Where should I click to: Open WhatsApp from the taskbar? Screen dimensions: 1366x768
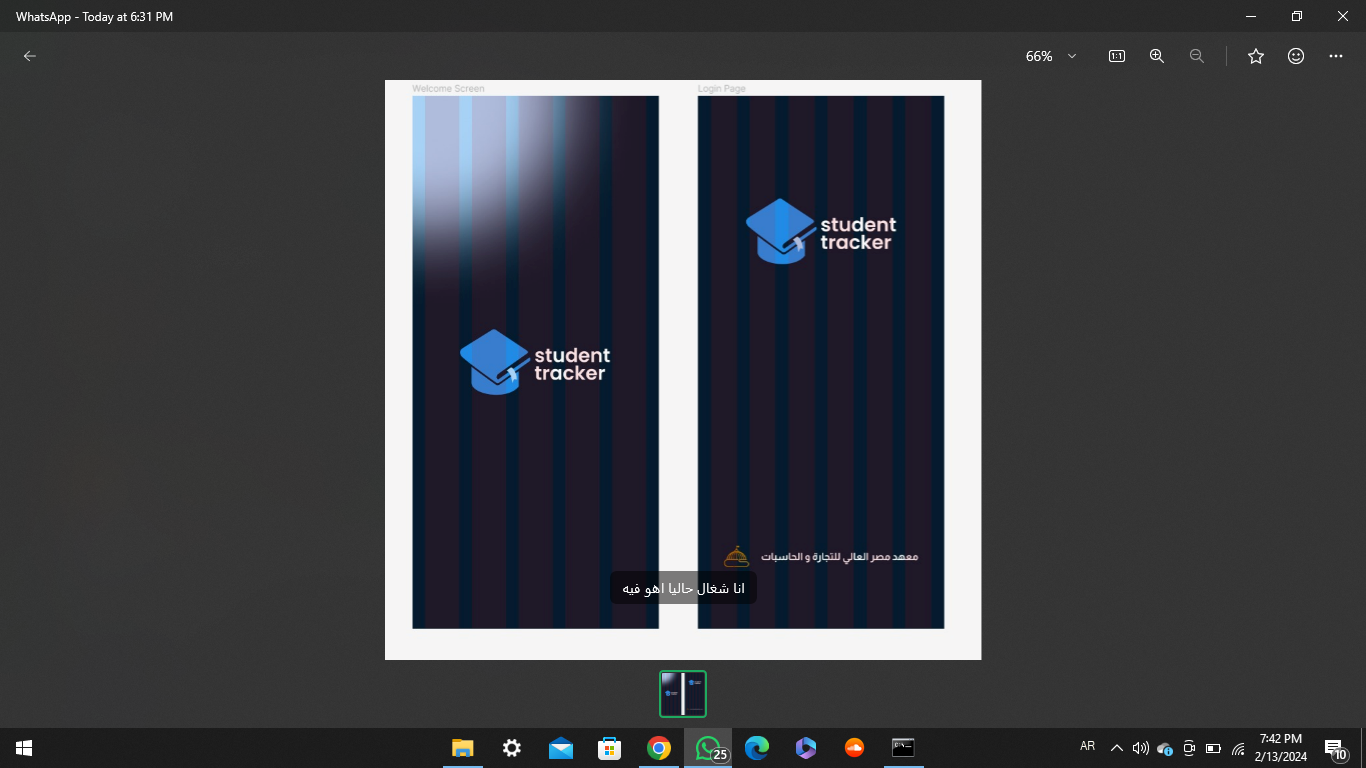click(708, 748)
